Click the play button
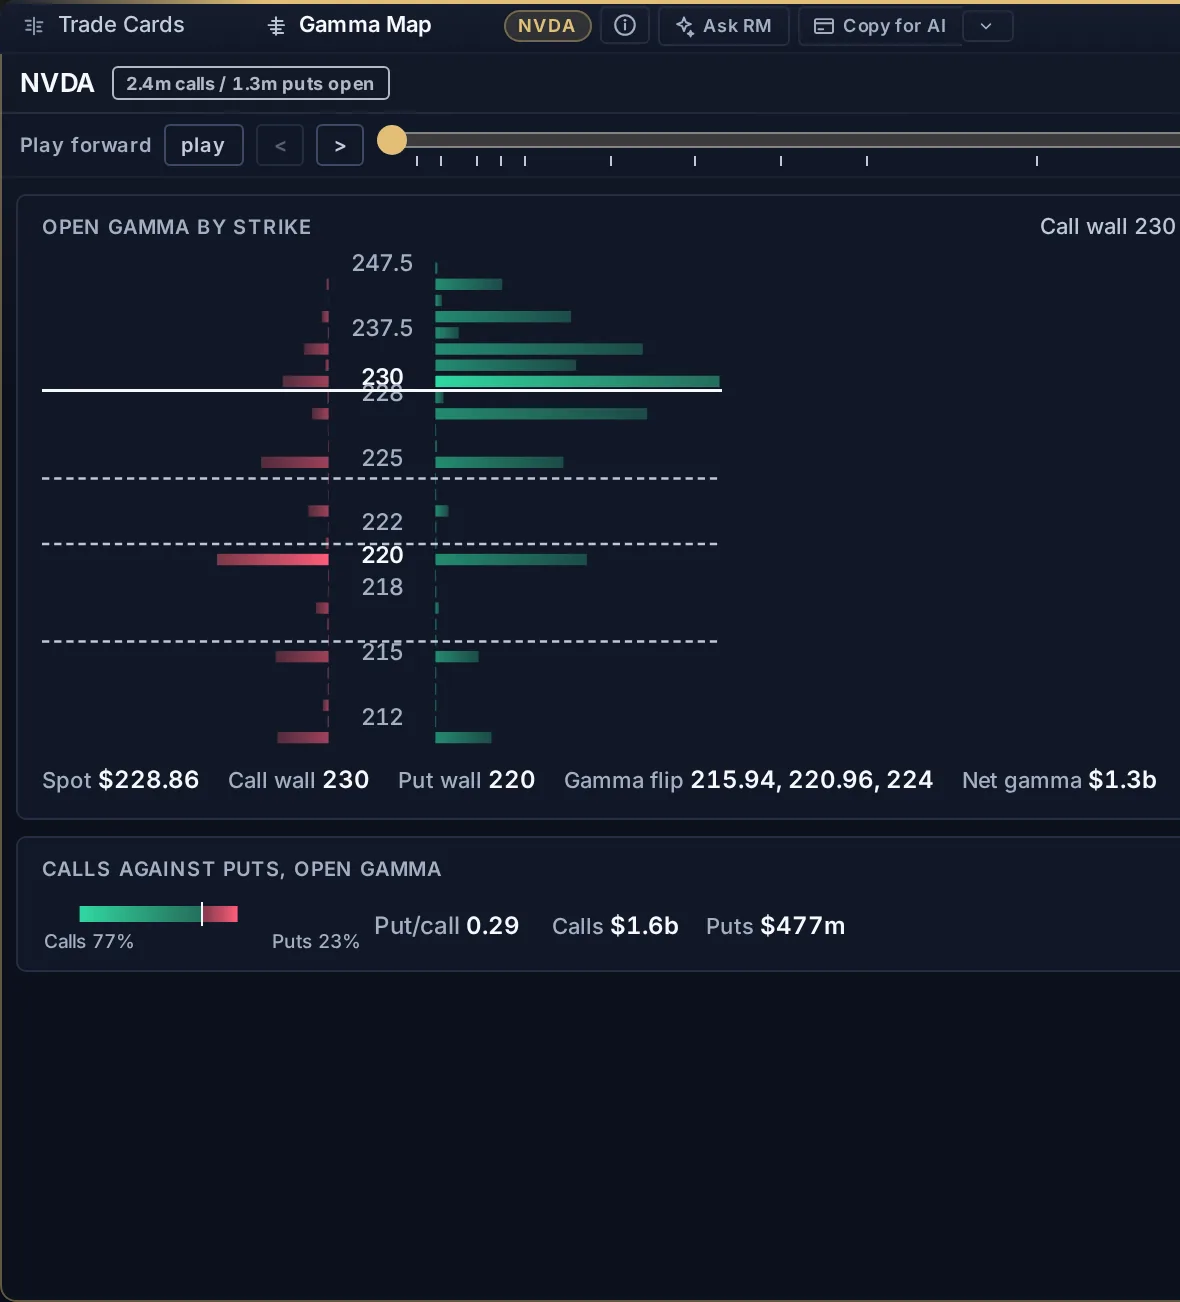 pos(203,145)
